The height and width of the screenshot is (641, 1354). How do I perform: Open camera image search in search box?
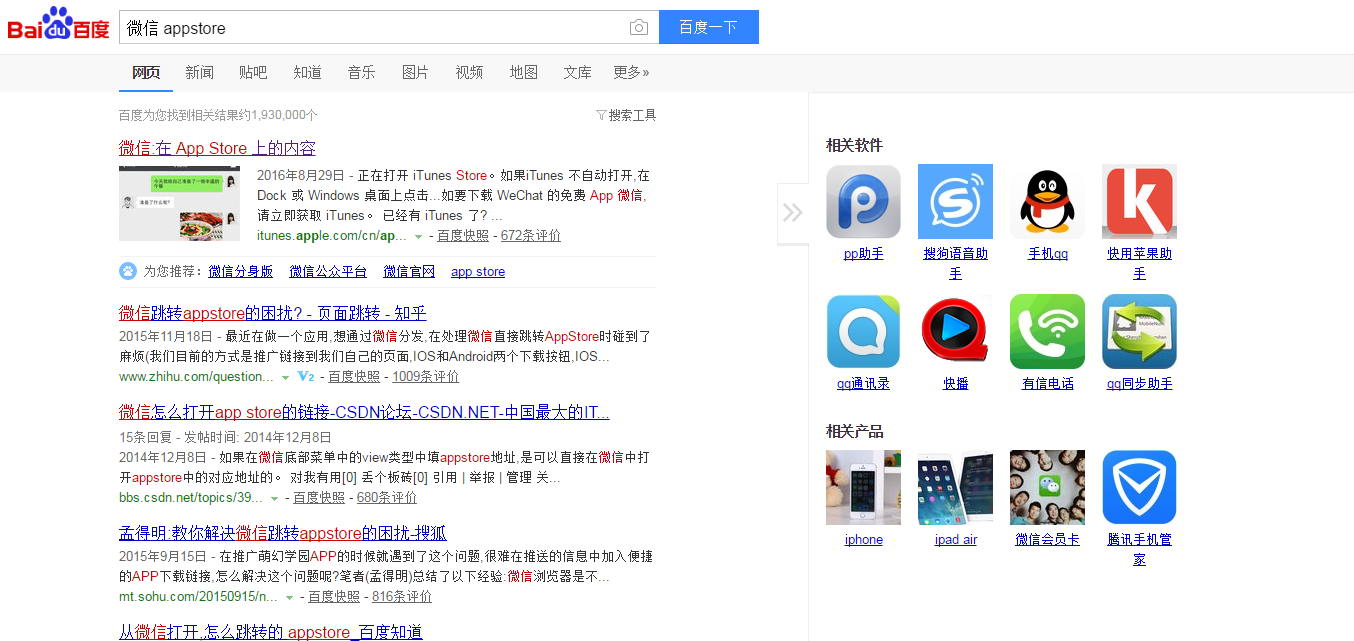639,27
